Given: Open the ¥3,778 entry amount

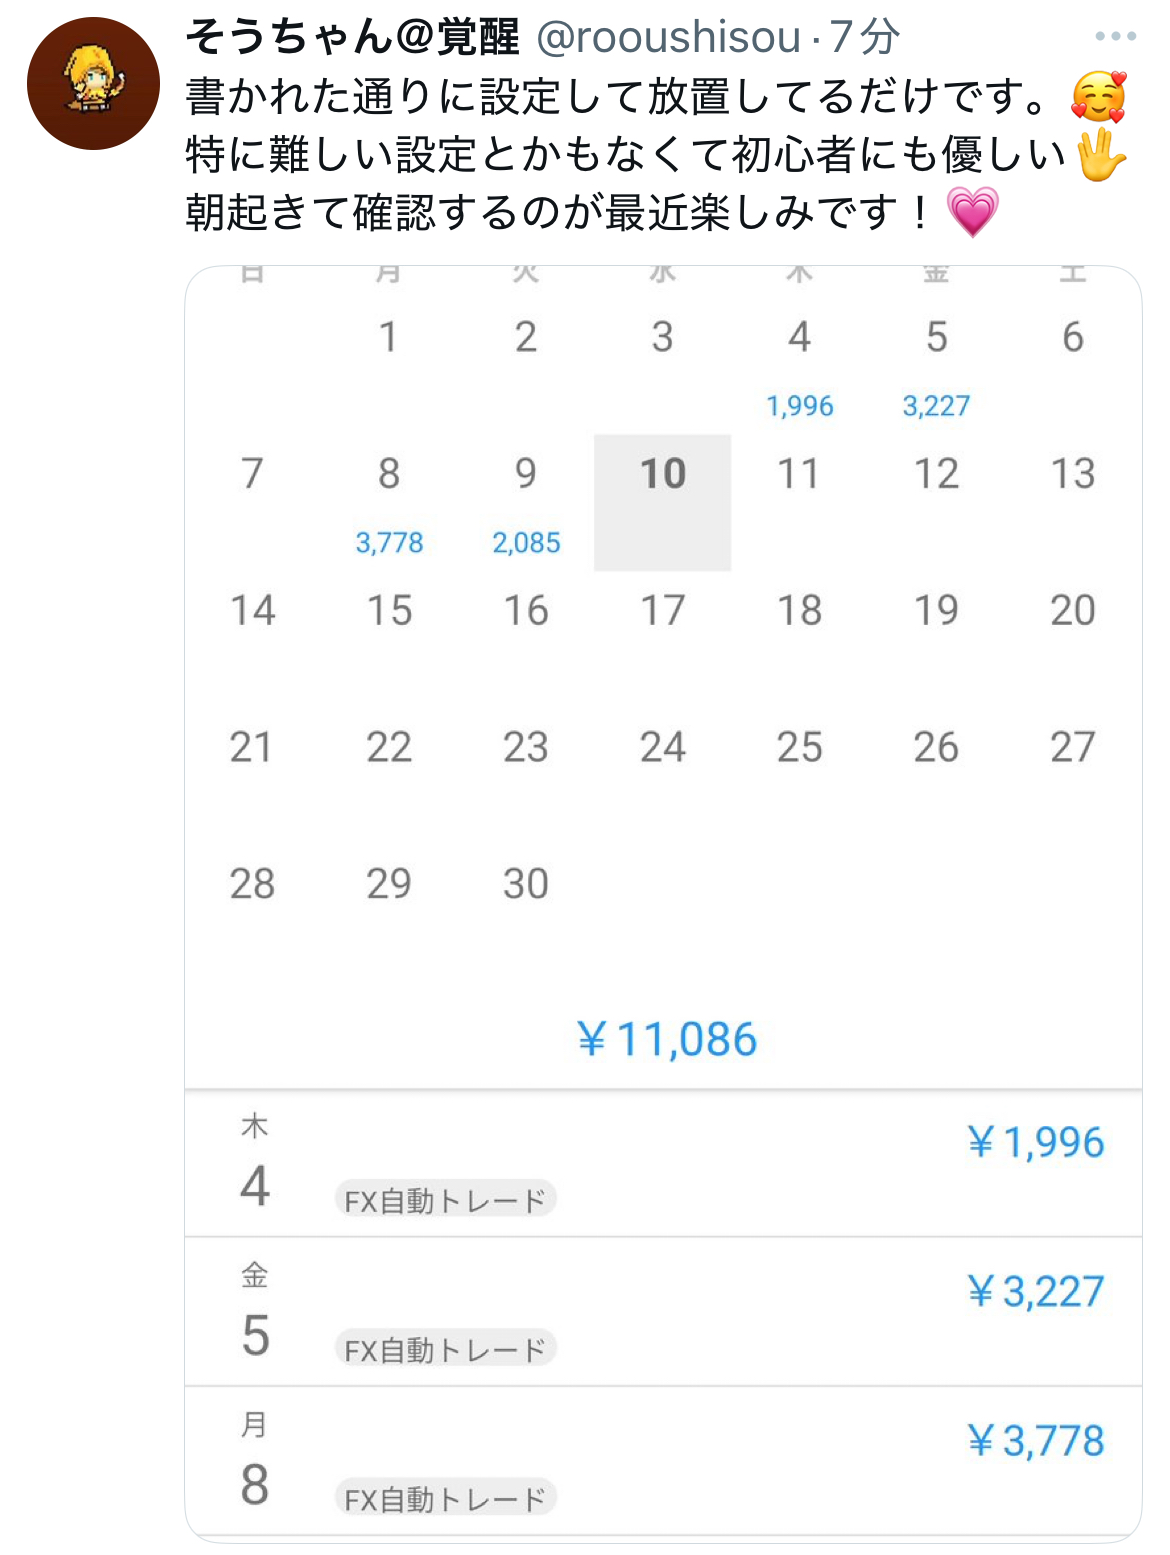Looking at the screenshot, I should 1036,1441.
